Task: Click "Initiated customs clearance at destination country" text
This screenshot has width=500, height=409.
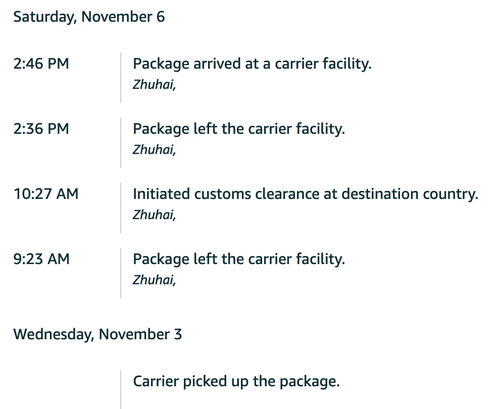Action: pyautogui.click(x=305, y=194)
